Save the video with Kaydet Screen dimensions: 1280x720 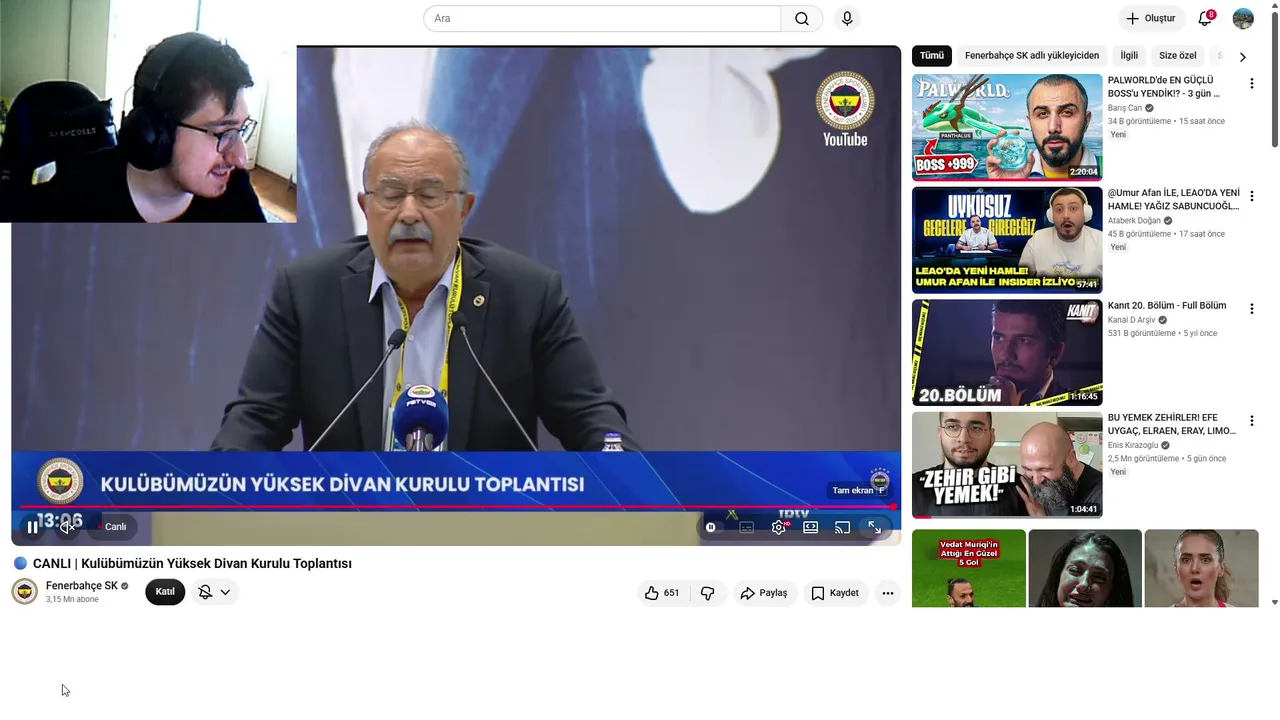[x=835, y=593]
